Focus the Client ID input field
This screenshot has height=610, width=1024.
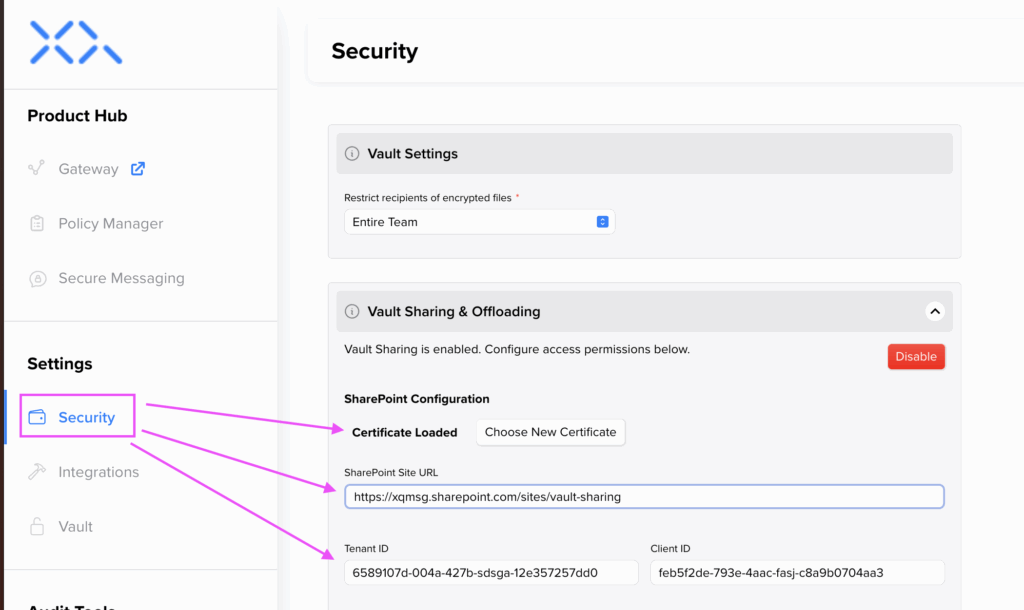[796, 573]
